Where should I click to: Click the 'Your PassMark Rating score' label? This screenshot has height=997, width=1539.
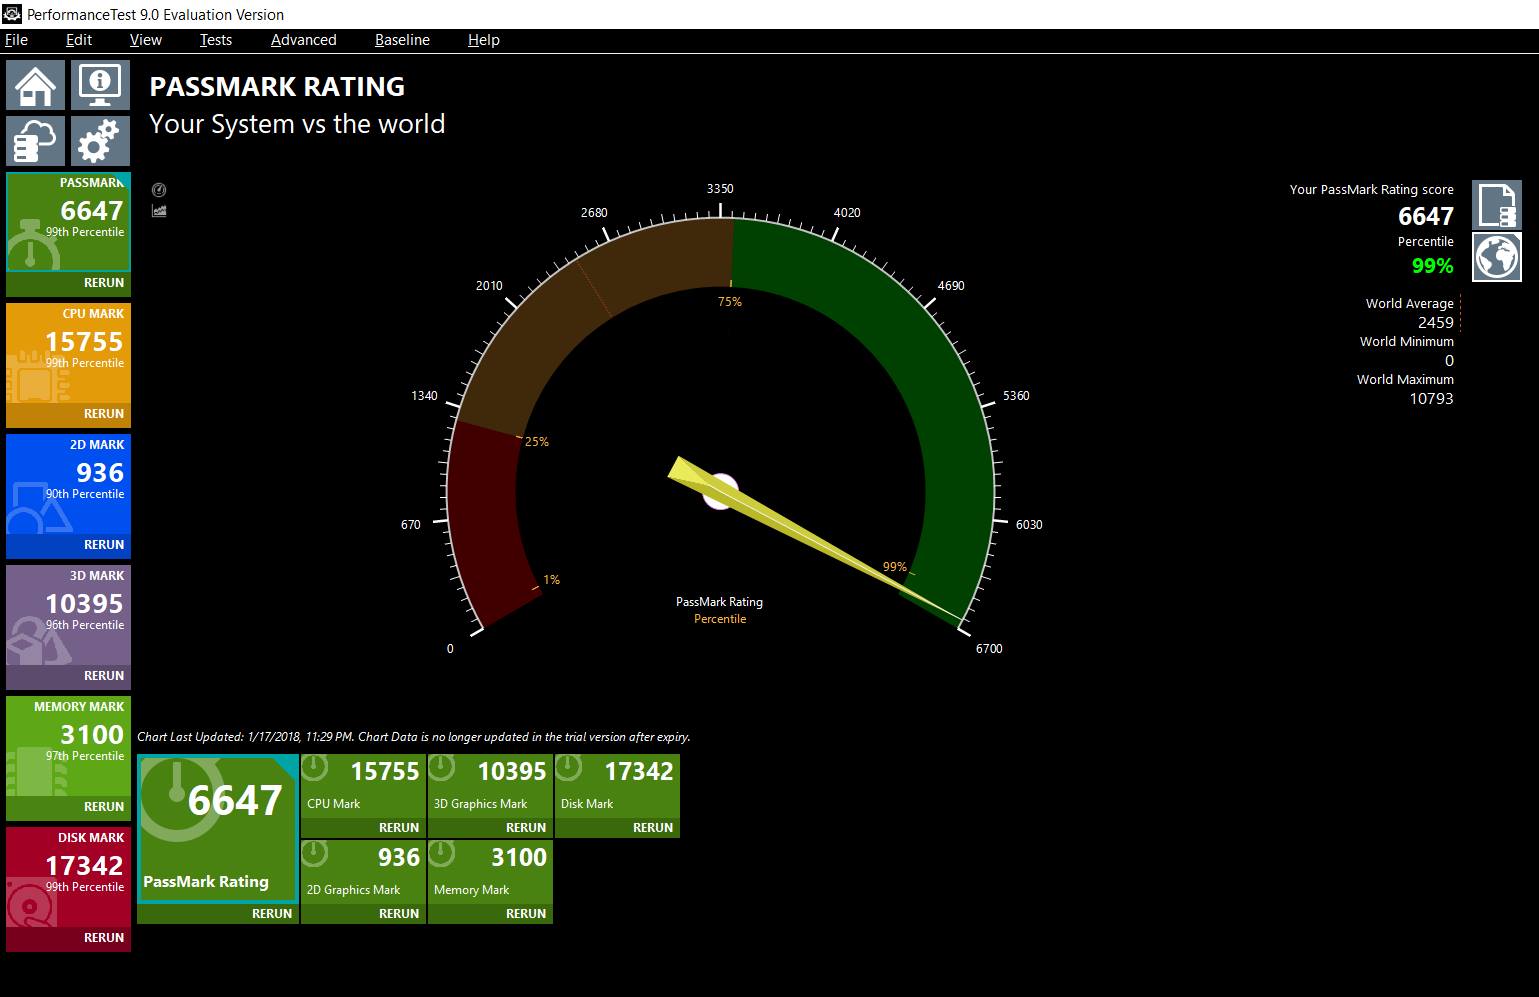click(x=1371, y=190)
